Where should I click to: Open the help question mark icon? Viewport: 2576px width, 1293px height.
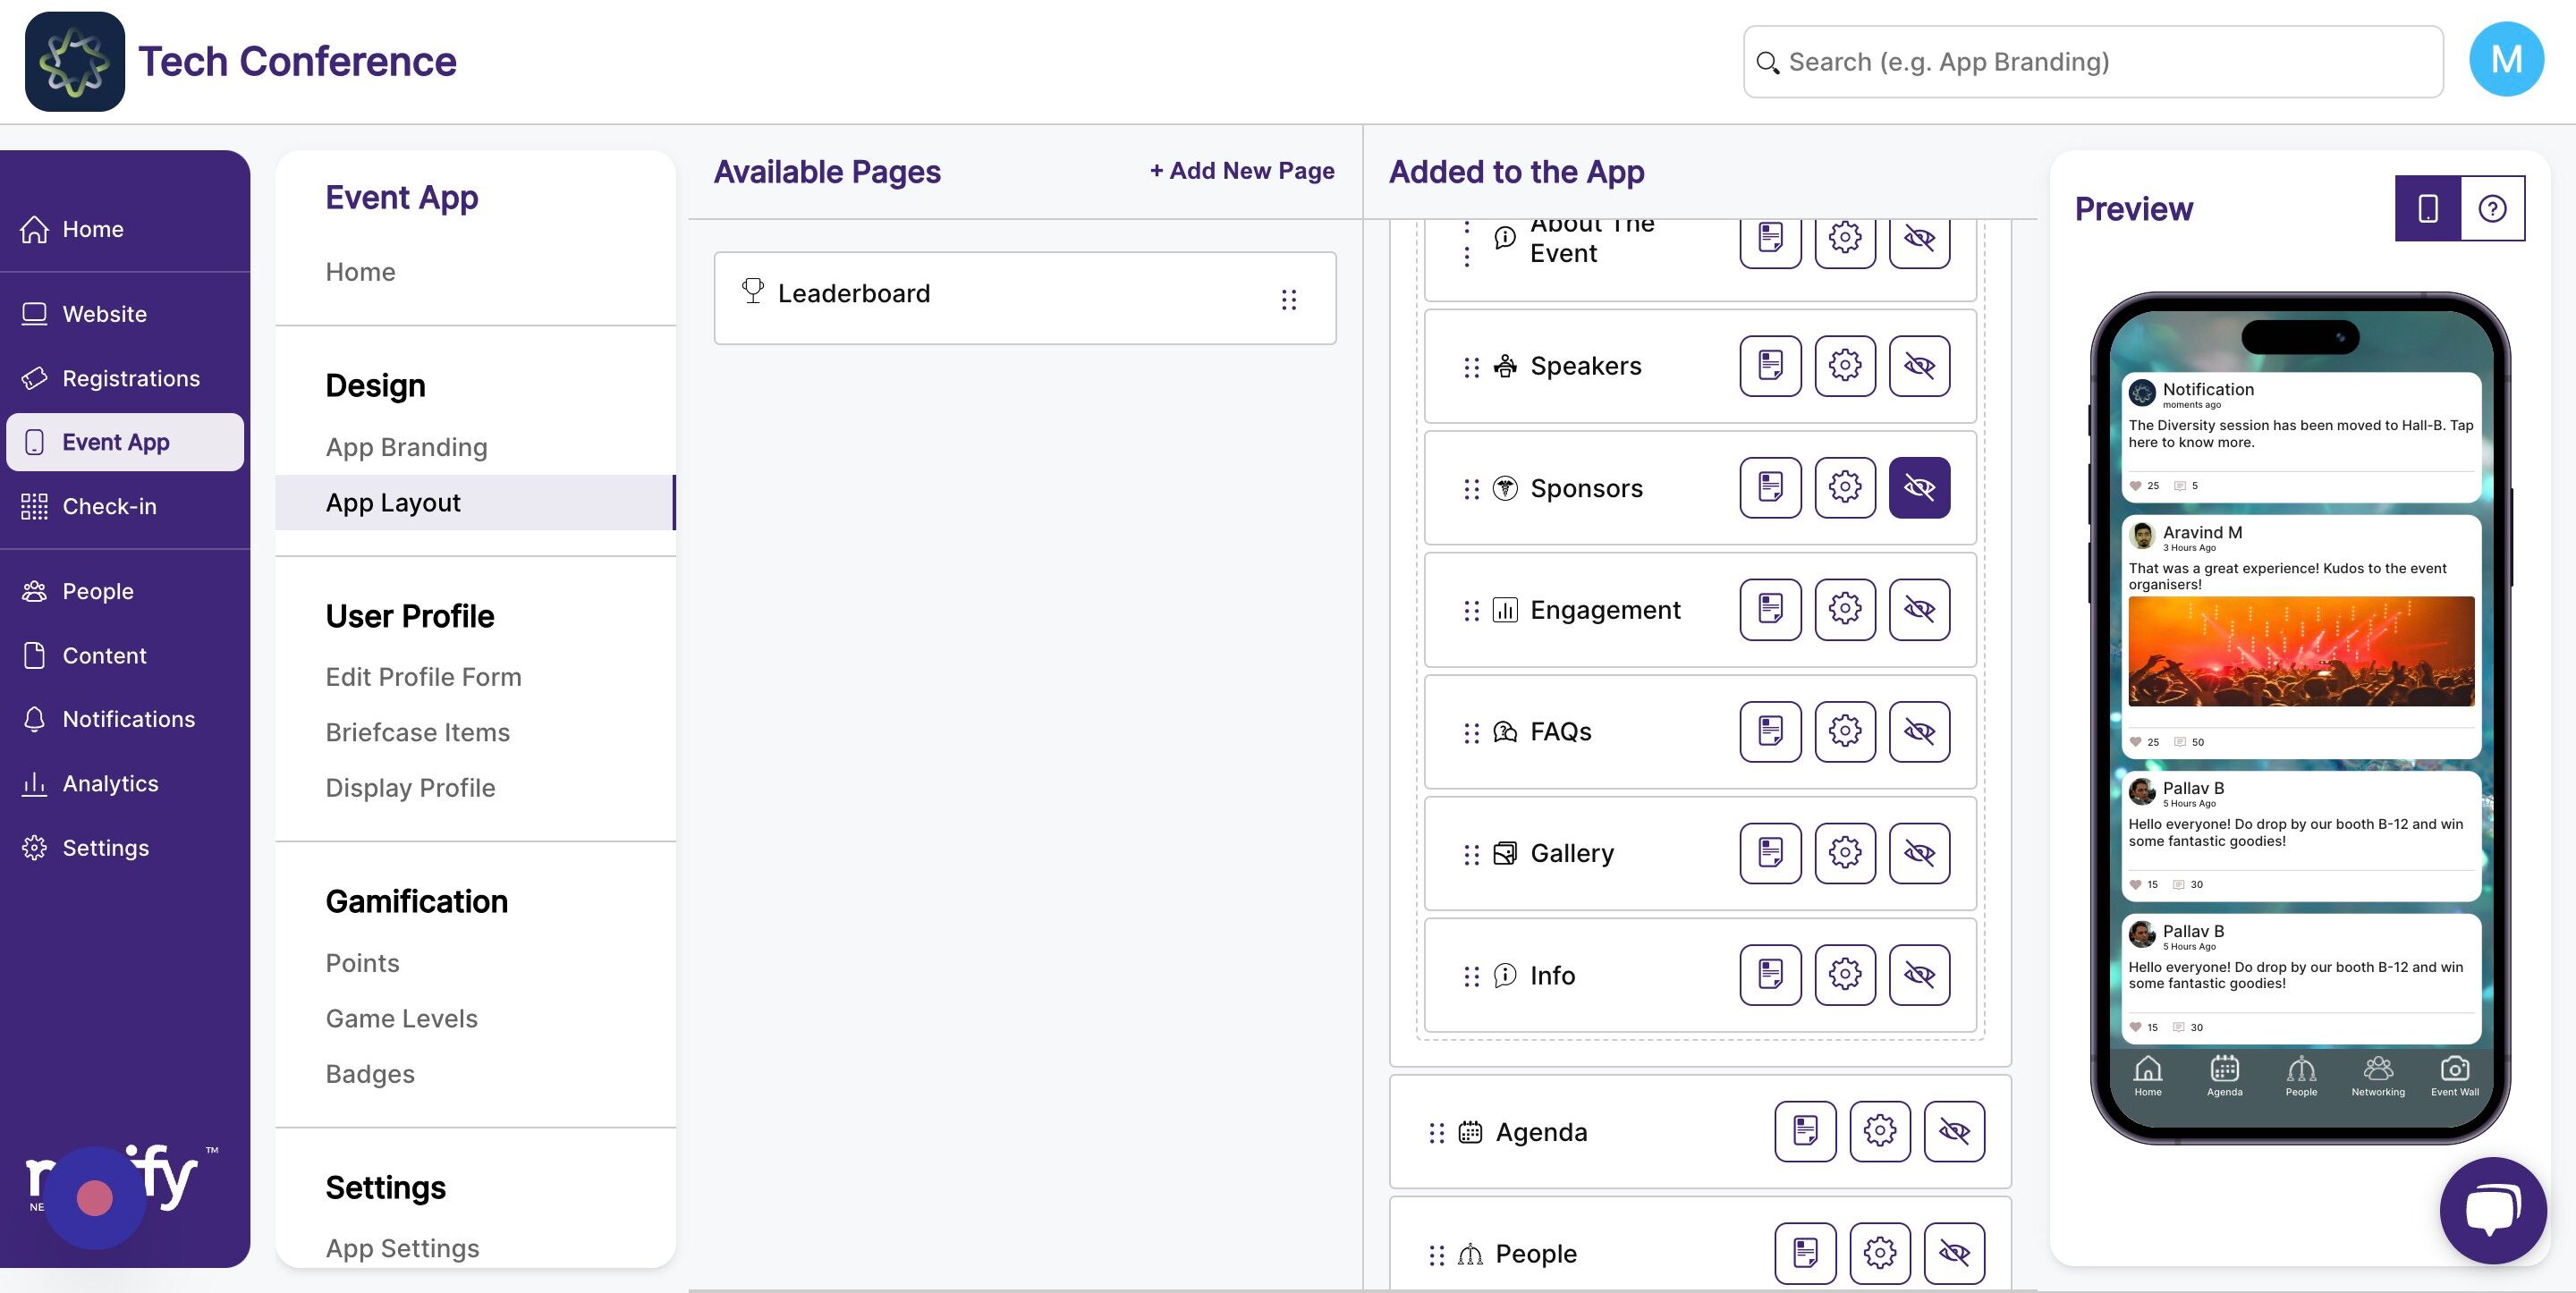[x=2491, y=208]
